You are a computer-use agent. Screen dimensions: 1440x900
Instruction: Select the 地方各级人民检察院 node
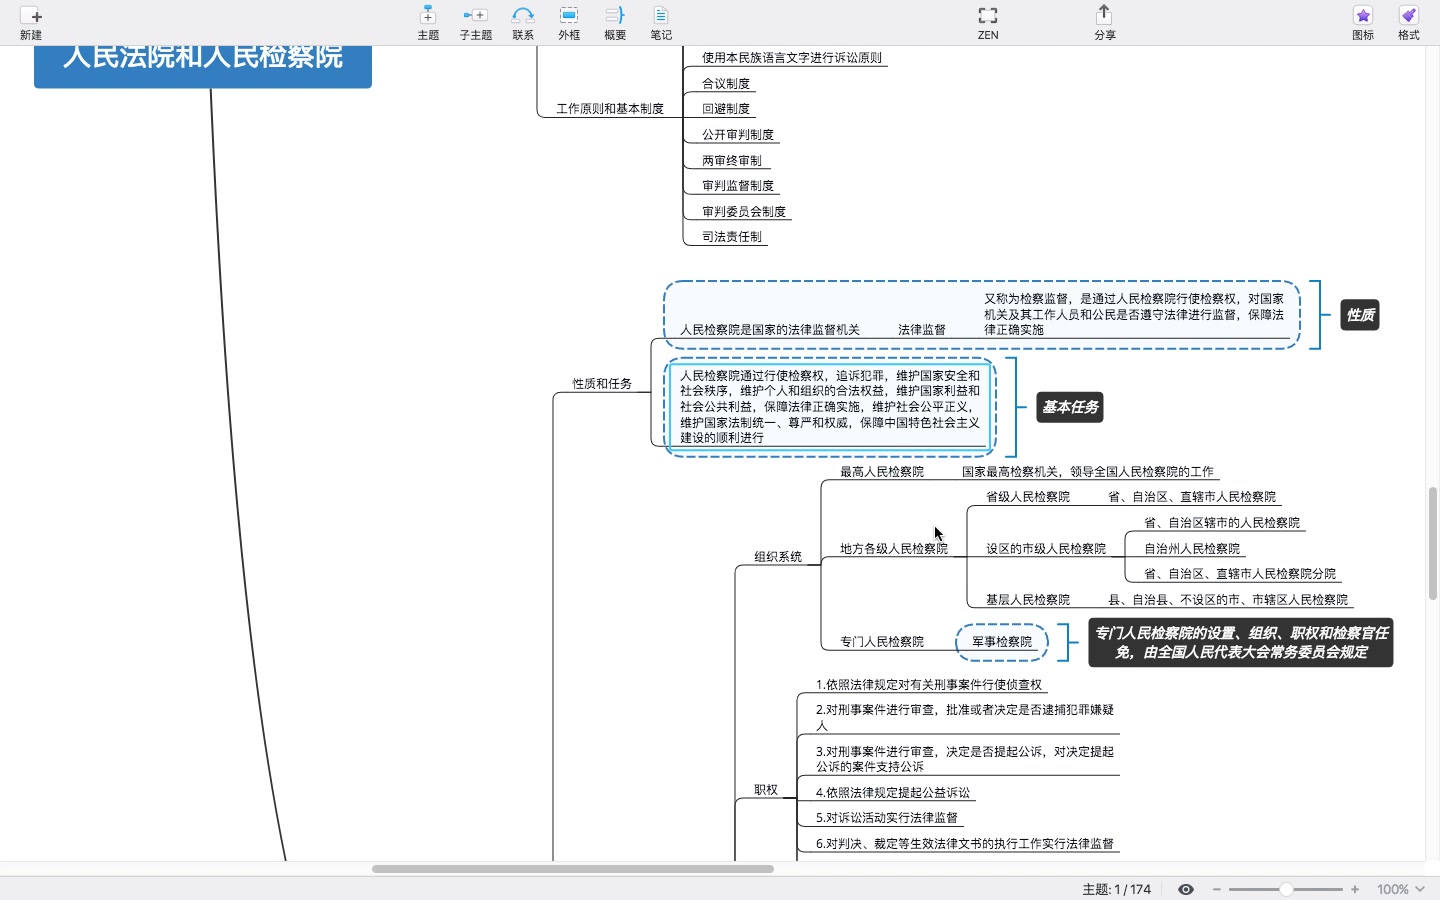point(894,549)
